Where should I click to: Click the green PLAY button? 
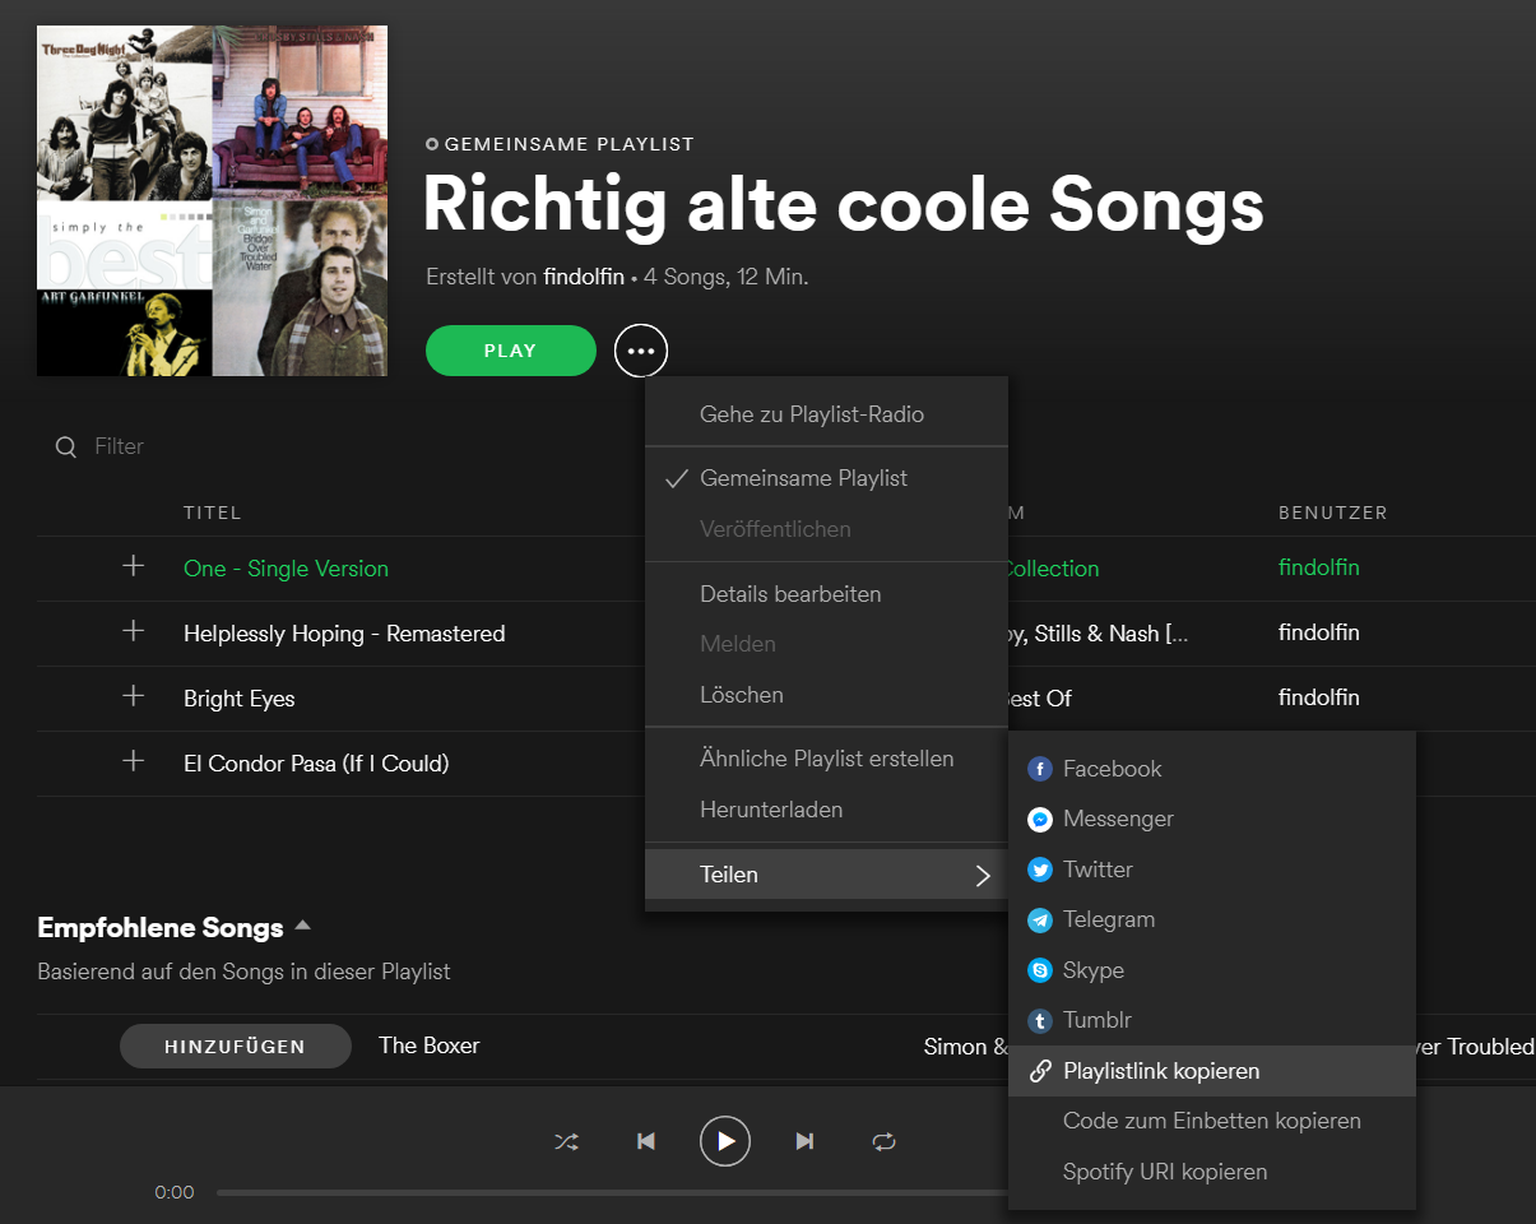(510, 351)
